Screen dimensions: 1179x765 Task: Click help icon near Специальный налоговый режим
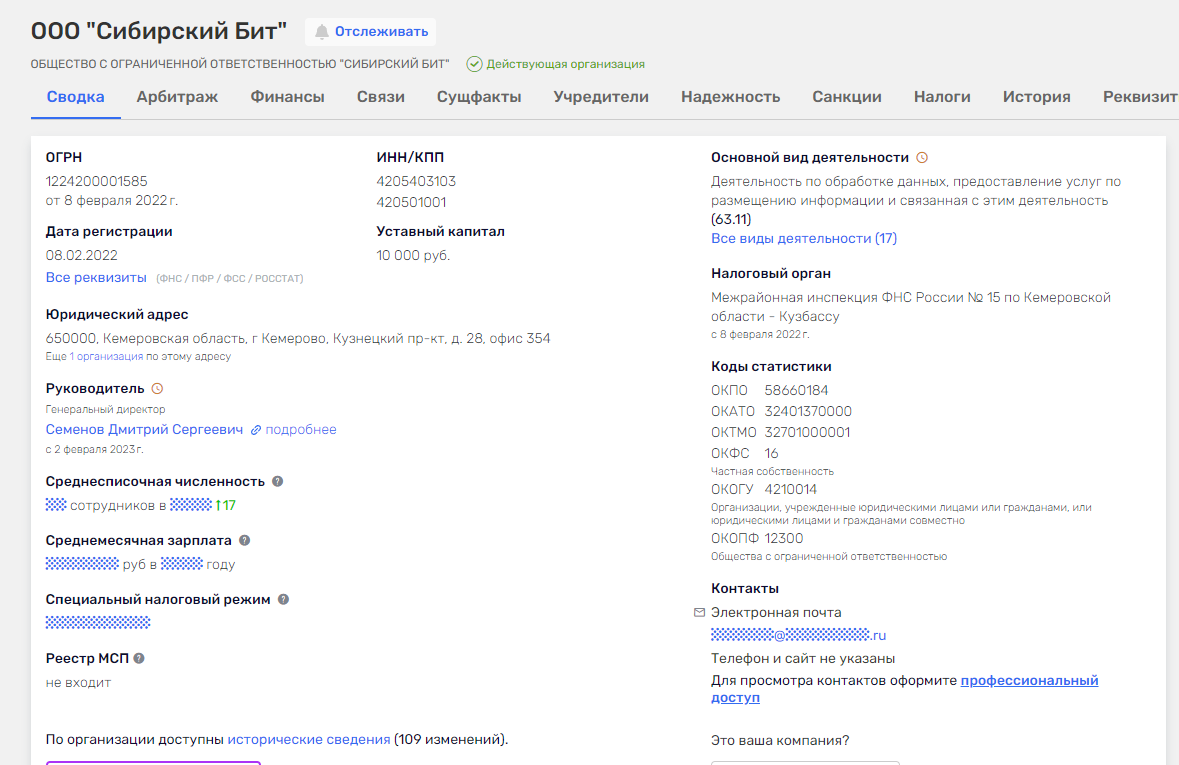click(x=283, y=599)
